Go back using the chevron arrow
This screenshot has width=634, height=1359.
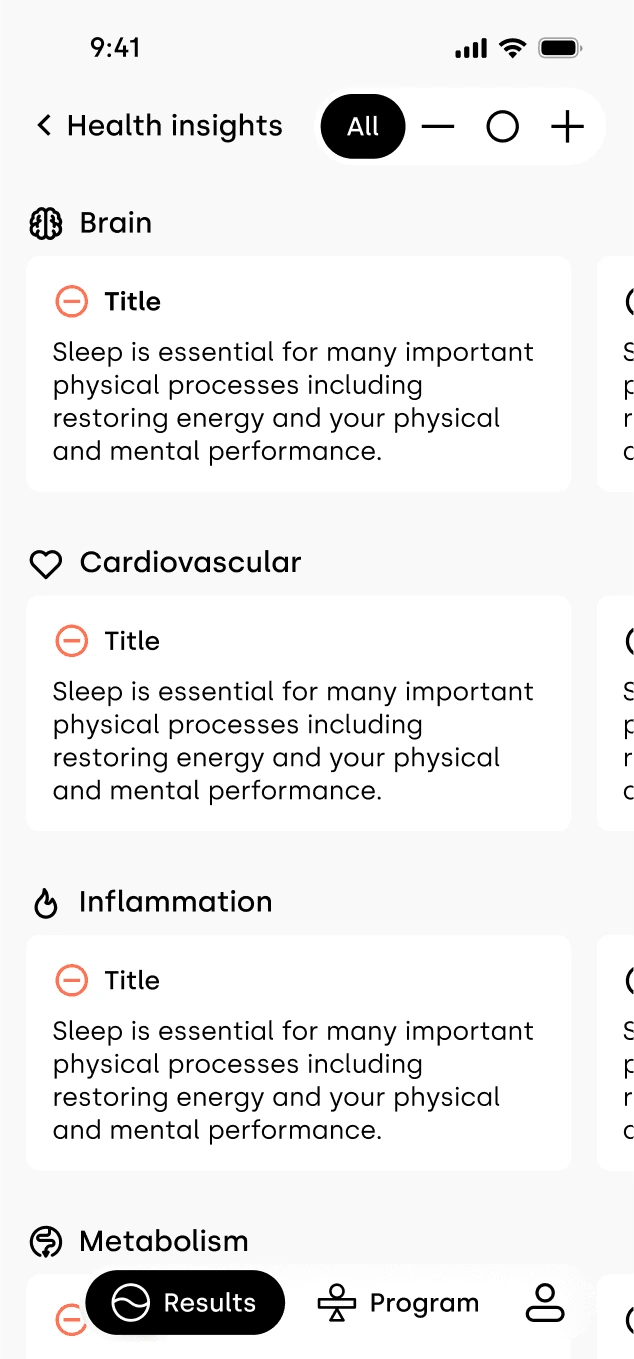[44, 126]
